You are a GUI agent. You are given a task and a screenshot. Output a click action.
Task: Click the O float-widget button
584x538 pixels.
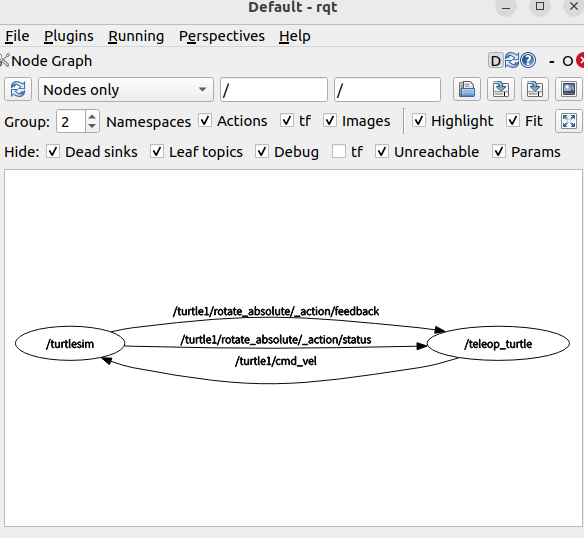tap(567, 61)
